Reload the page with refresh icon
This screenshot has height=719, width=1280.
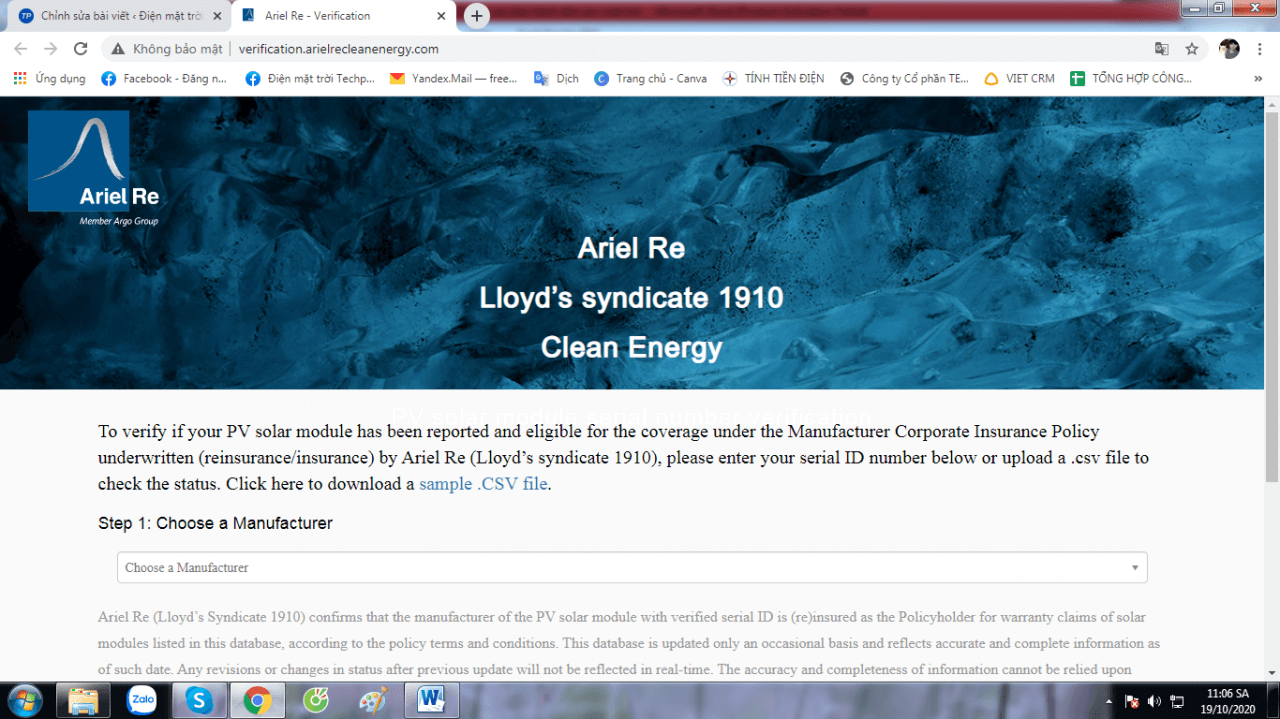click(81, 49)
